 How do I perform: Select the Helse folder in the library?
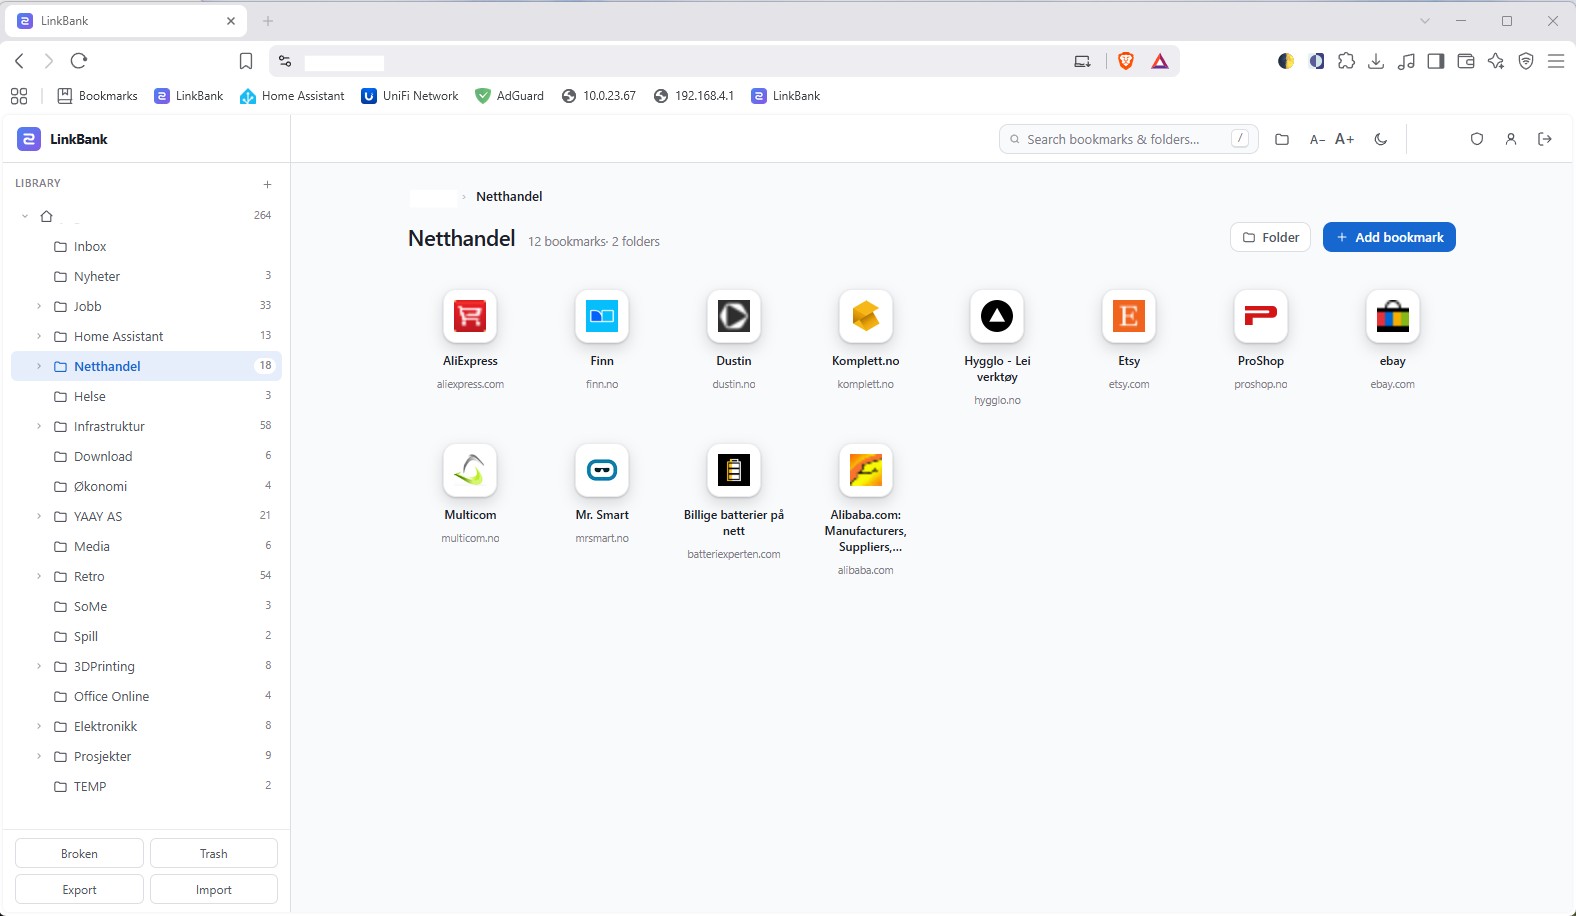[146, 396]
